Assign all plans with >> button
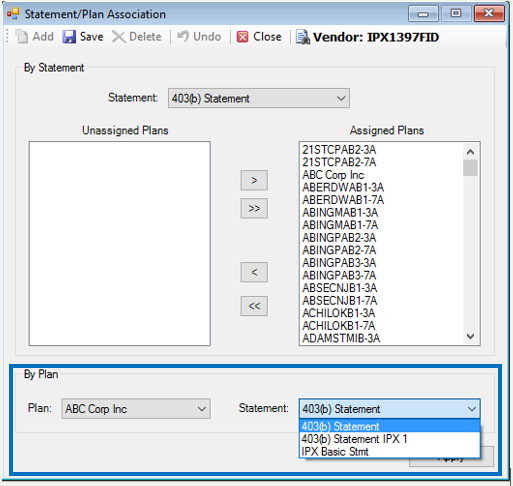Image resolution: width=513 pixels, height=486 pixels. click(x=254, y=208)
